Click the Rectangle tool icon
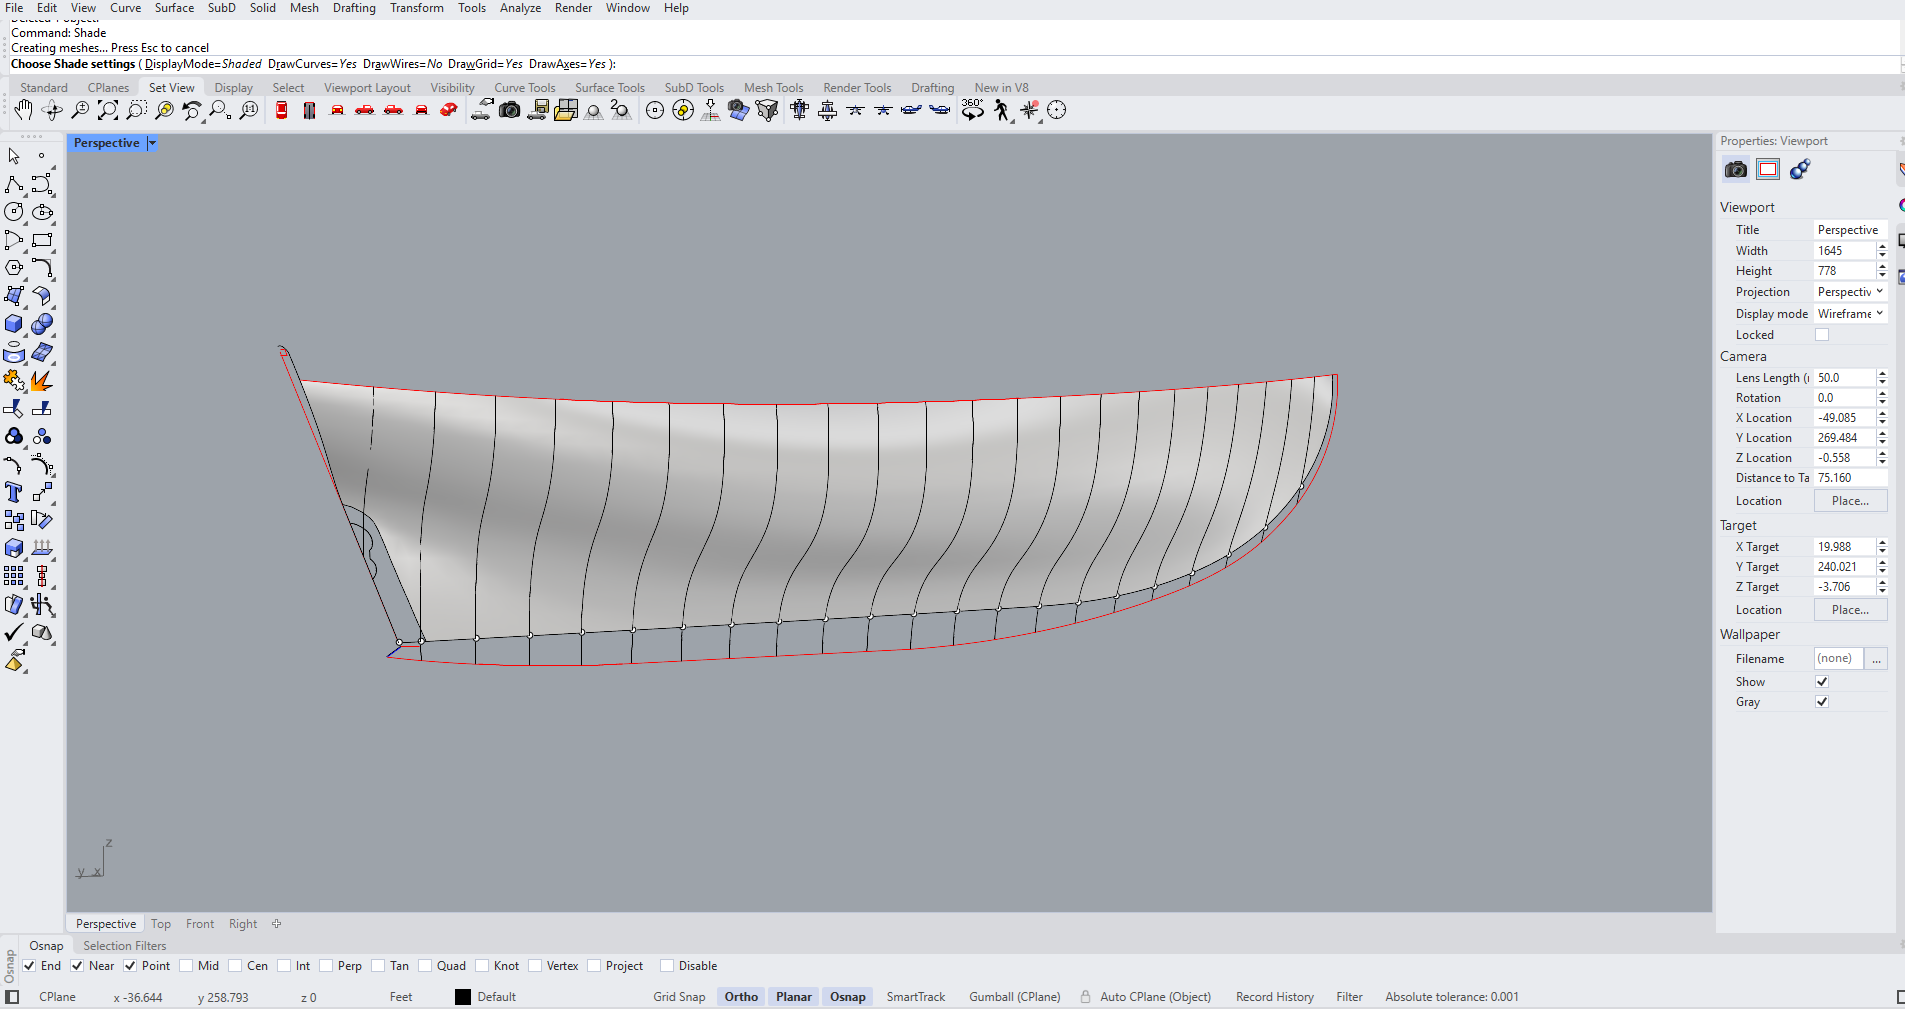Image resolution: width=1905 pixels, height=1009 pixels. (x=42, y=240)
